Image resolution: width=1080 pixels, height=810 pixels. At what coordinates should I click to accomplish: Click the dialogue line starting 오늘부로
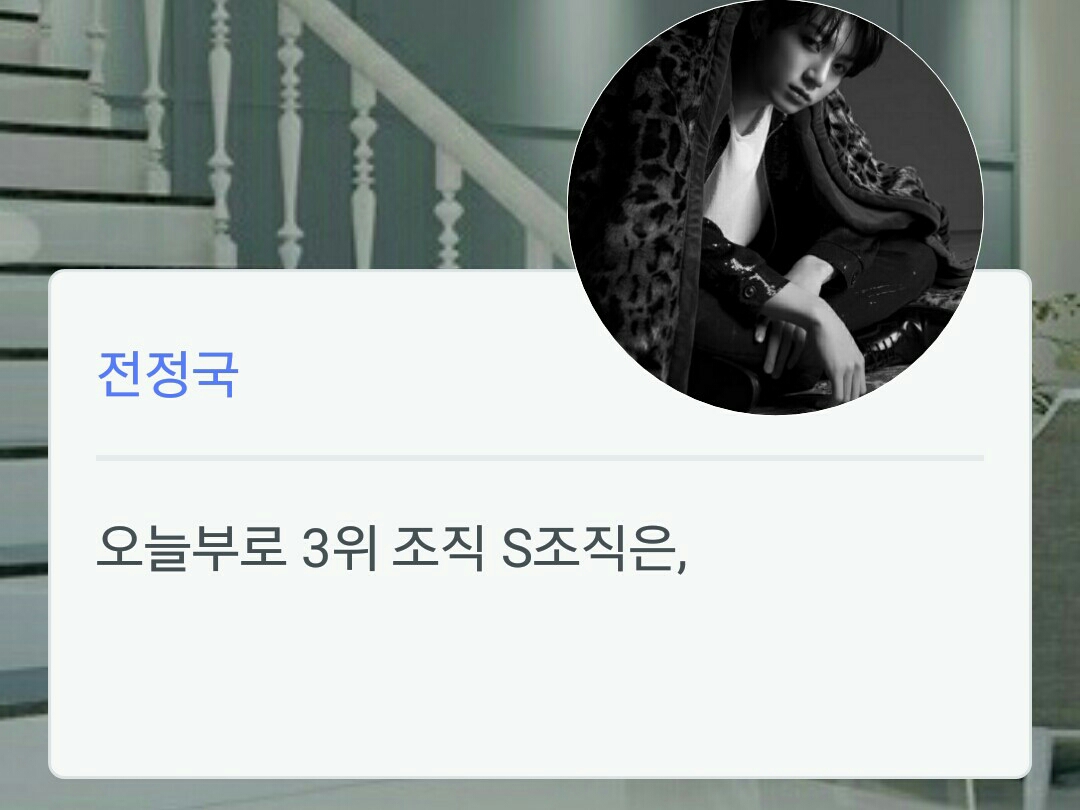(391, 549)
